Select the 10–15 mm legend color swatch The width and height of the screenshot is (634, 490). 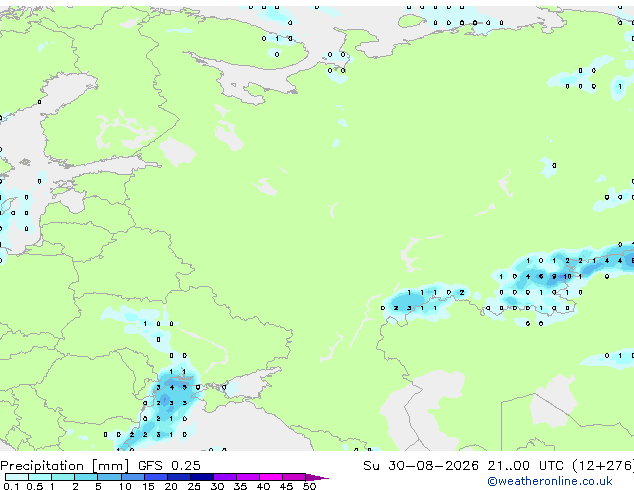coord(132,477)
